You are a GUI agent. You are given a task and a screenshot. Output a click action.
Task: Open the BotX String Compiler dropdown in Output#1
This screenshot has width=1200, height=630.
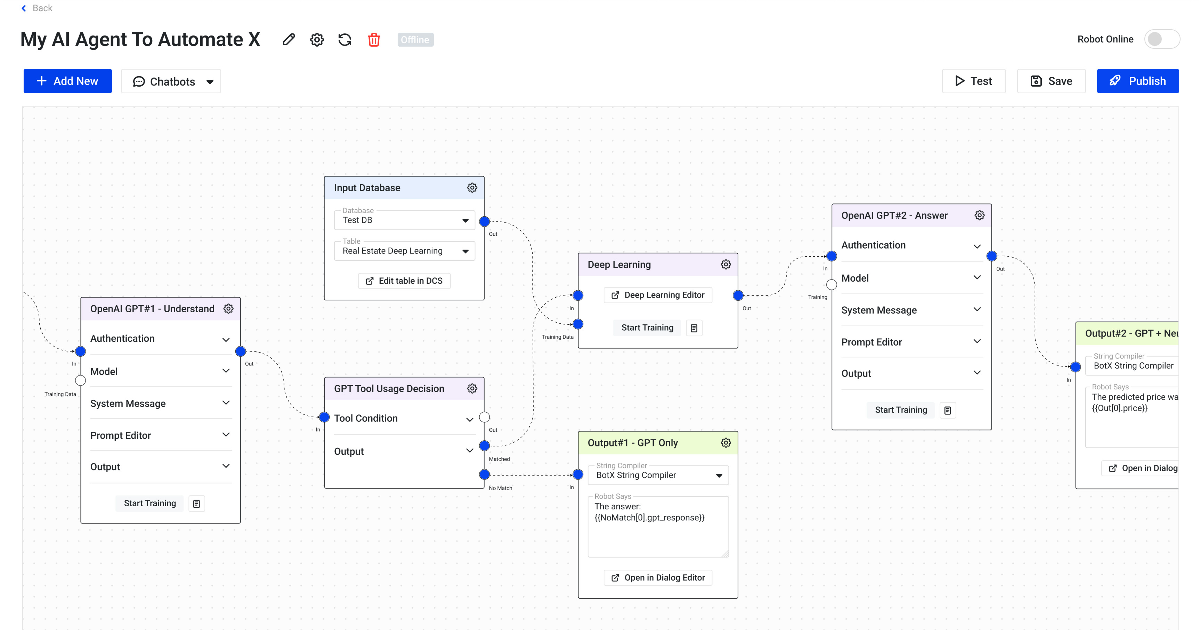tap(657, 474)
